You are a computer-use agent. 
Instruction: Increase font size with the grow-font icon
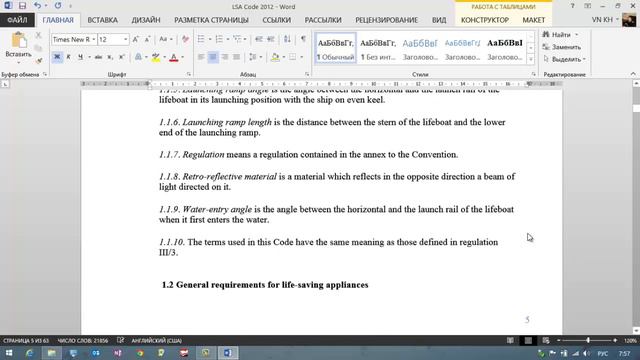(x=136, y=39)
